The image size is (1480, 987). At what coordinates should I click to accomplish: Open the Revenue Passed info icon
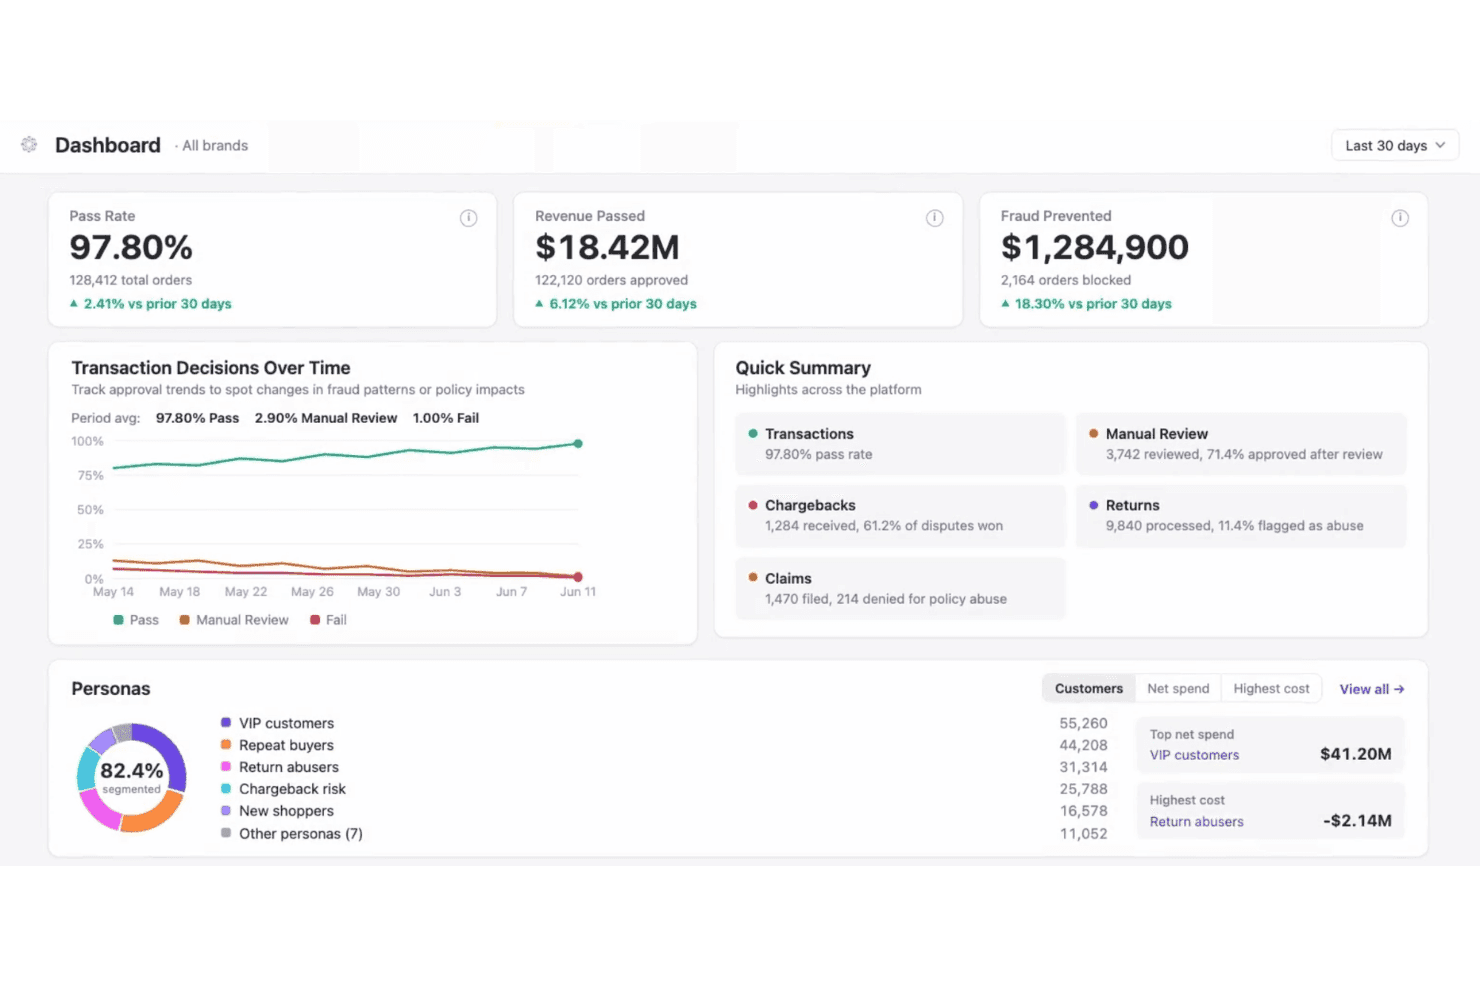tap(934, 218)
